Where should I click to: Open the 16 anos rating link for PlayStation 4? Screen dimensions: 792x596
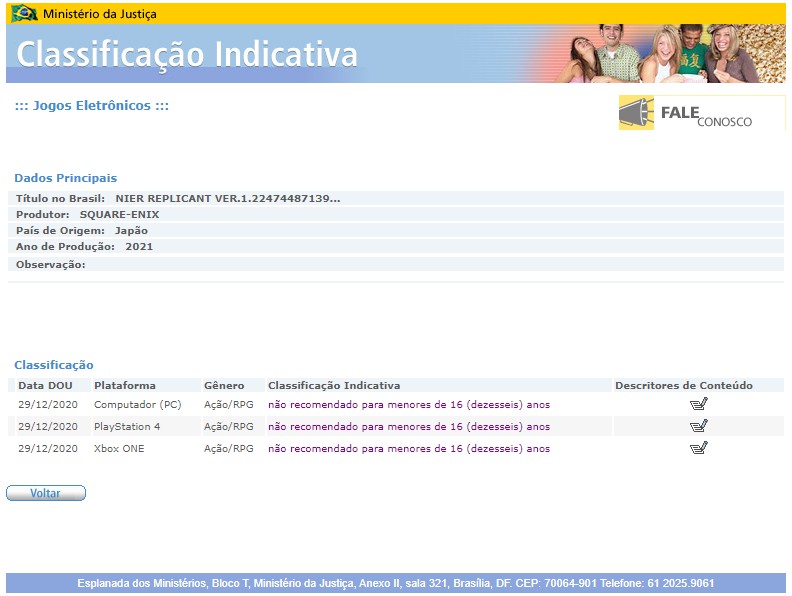pyautogui.click(x=409, y=427)
